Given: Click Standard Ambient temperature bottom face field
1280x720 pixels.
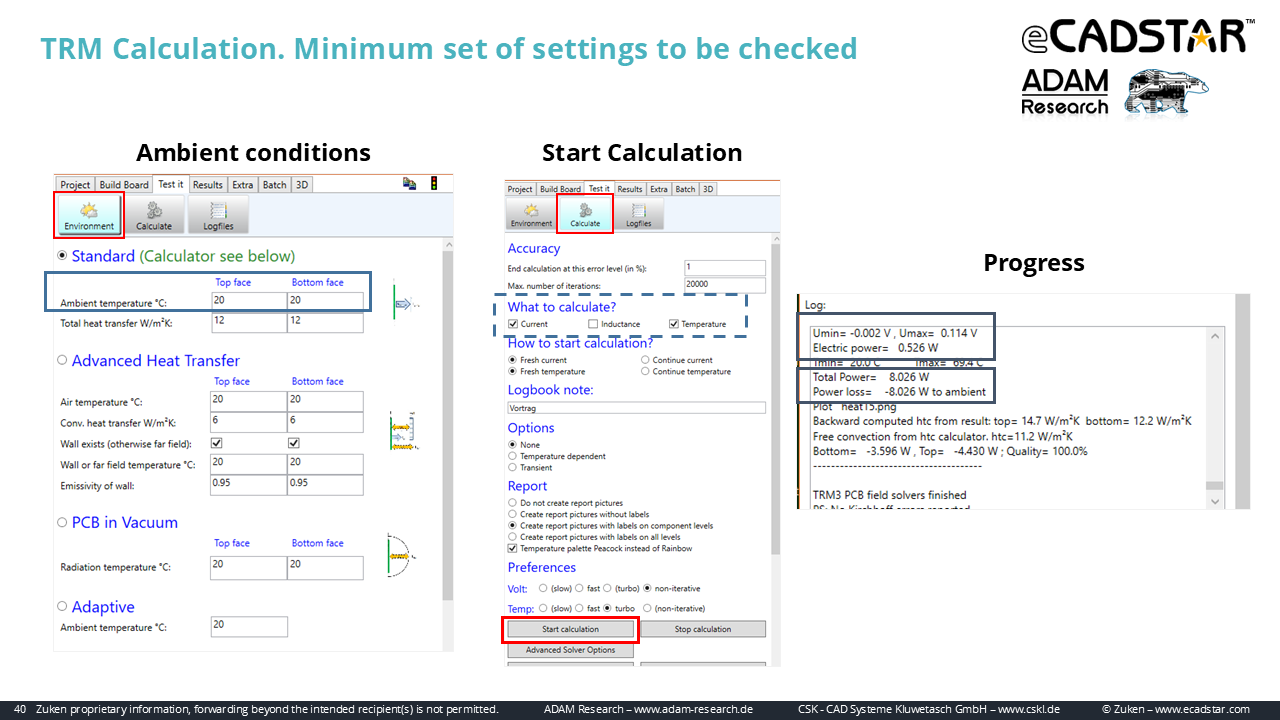Looking at the screenshot, I should click(x=325, y=301).
